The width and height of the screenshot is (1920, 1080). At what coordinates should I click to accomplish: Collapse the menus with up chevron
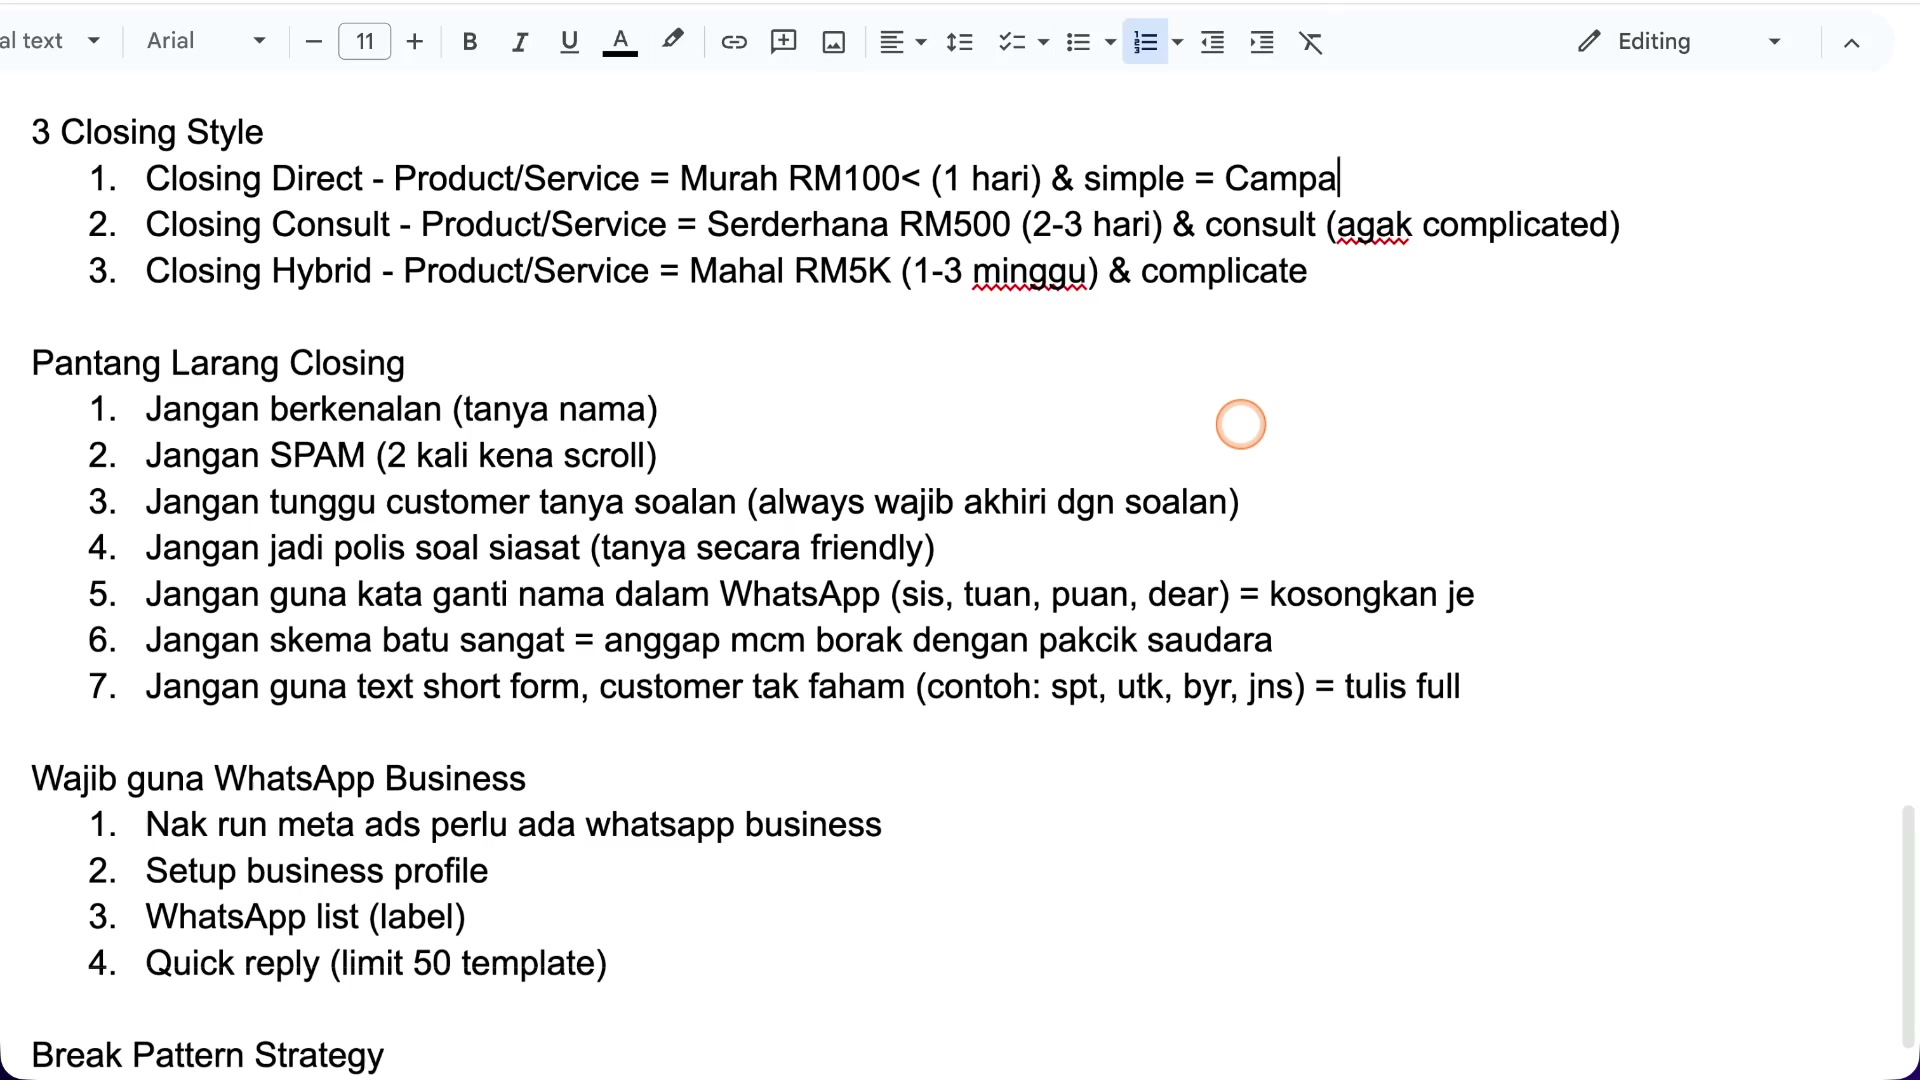point(1852,43)
